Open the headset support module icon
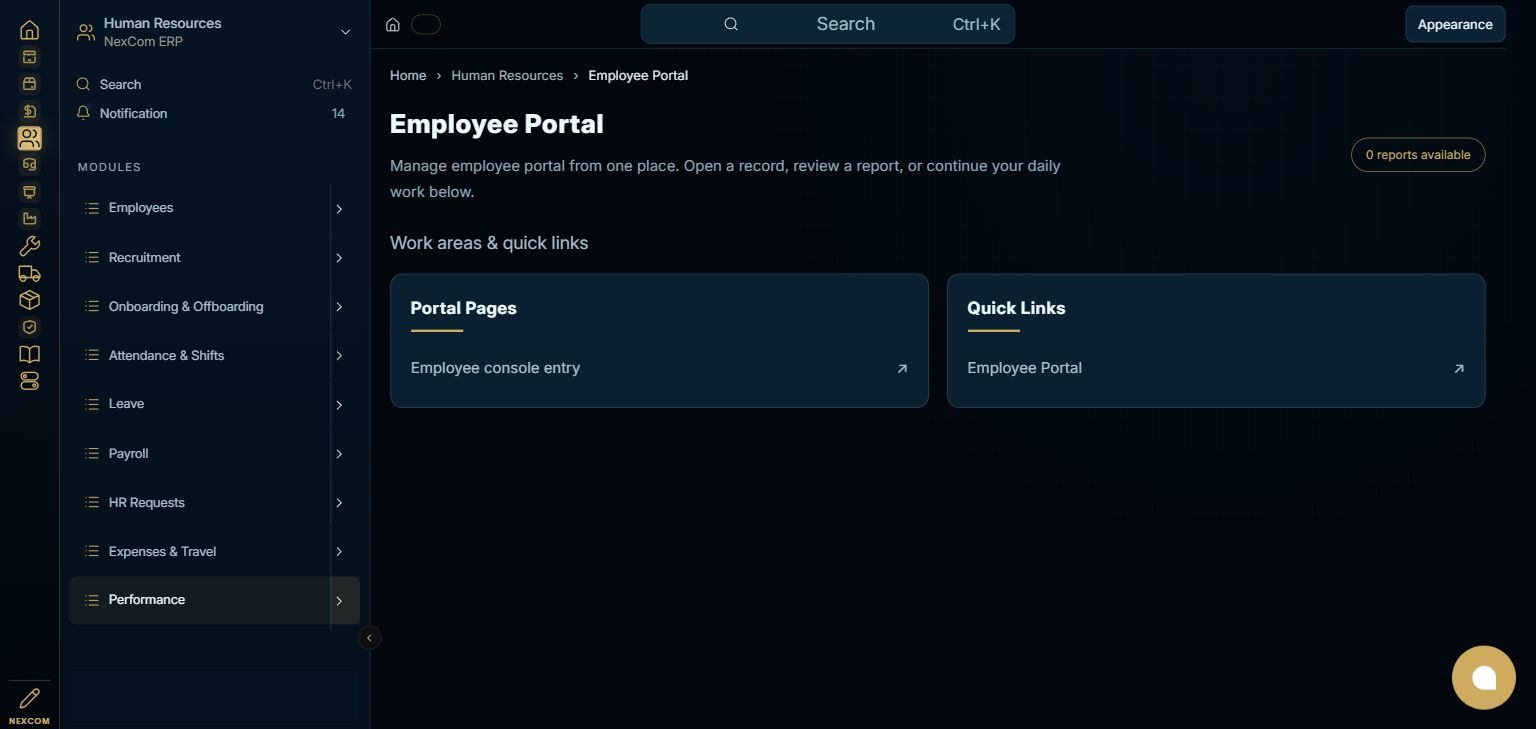Image resolution: width=1536 pixels, height=729 pixels. (29, 165)
